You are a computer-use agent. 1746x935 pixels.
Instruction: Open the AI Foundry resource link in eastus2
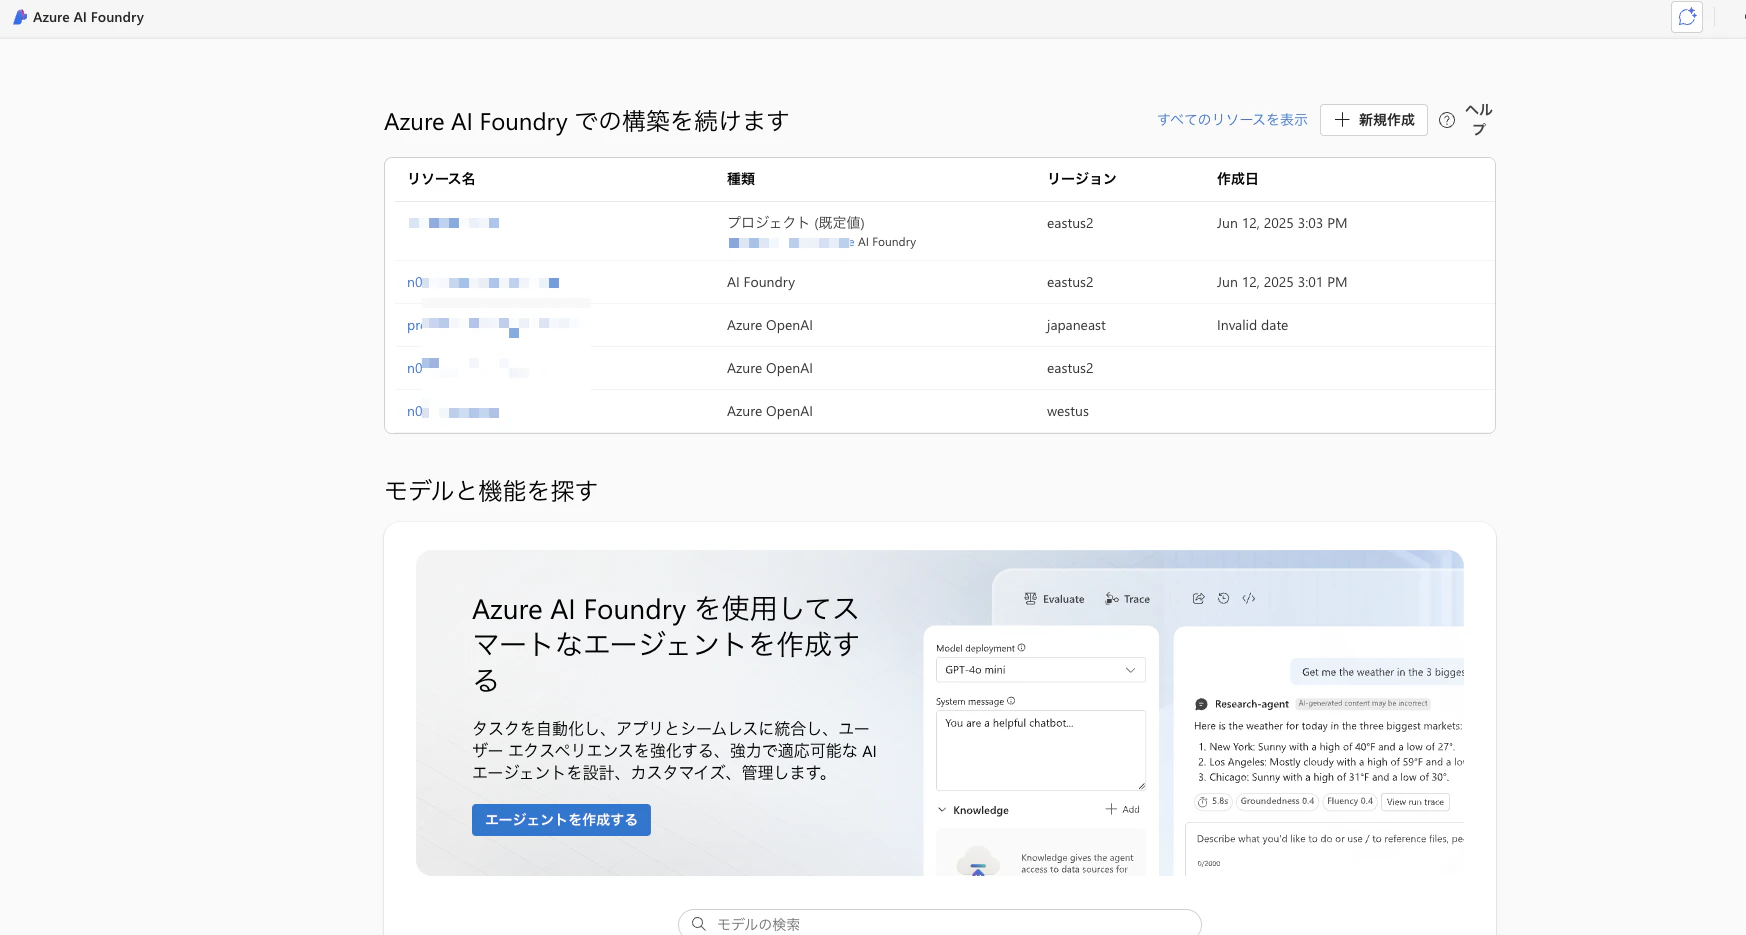click(483, 283)
